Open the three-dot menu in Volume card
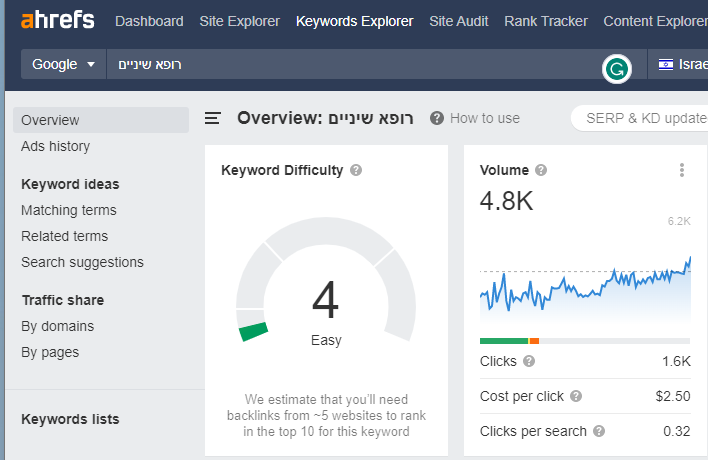Image resolution: width=708 pixels, height=460 pixels. (x=682, y=170)
